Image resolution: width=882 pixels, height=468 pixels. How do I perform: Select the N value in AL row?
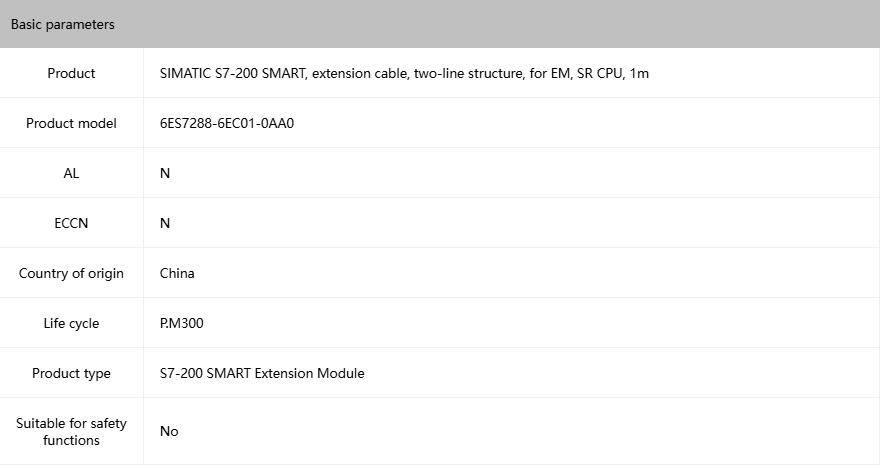point(165,173)
